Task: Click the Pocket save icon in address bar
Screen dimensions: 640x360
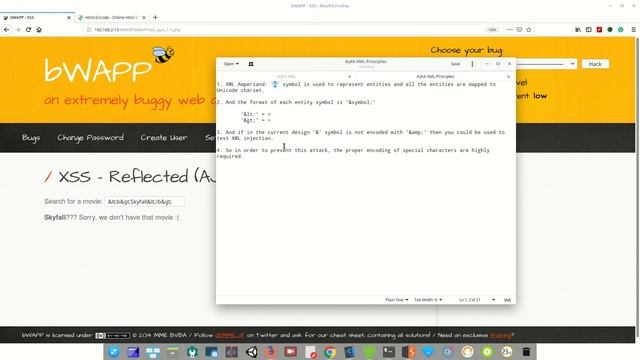Action: click(x=519, y=29)
